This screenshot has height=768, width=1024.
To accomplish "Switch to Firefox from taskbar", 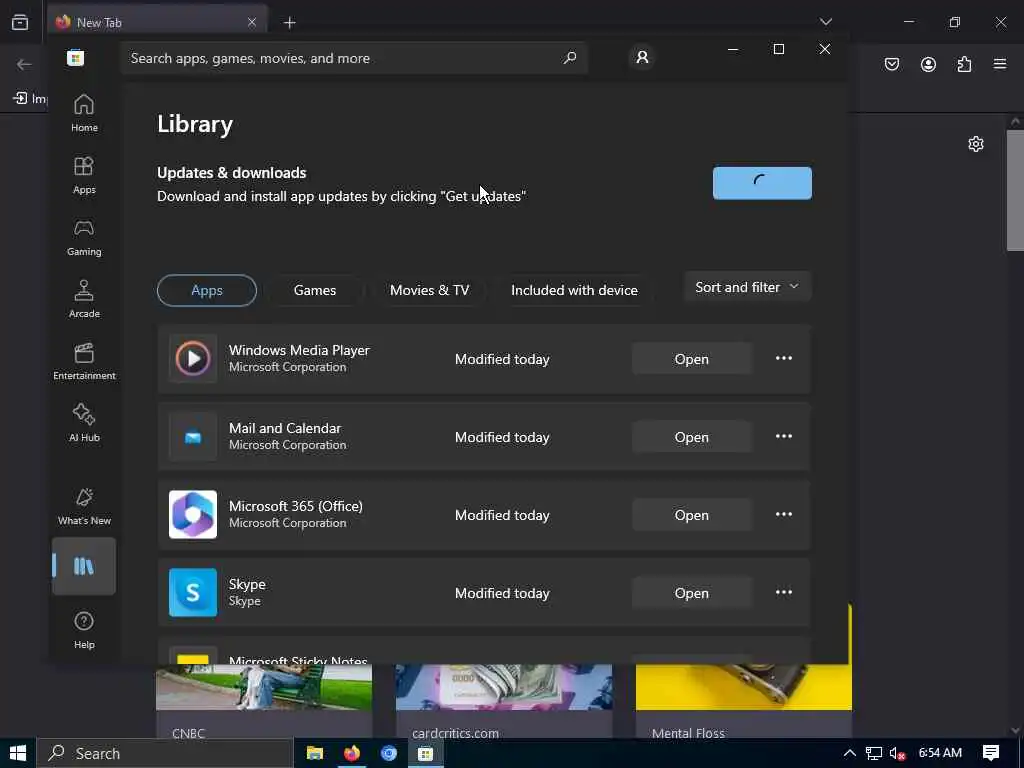I will 352,753.
